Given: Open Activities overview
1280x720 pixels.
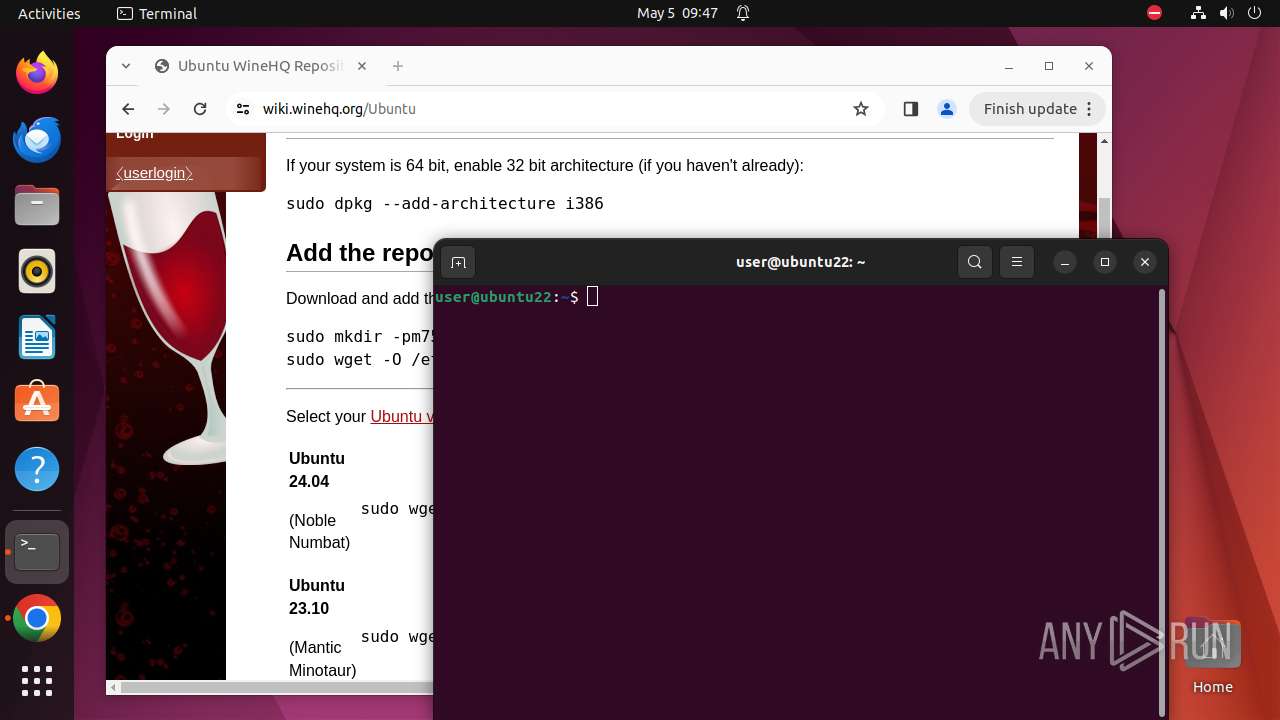Looking at the screenshot, I should point(49,13).
